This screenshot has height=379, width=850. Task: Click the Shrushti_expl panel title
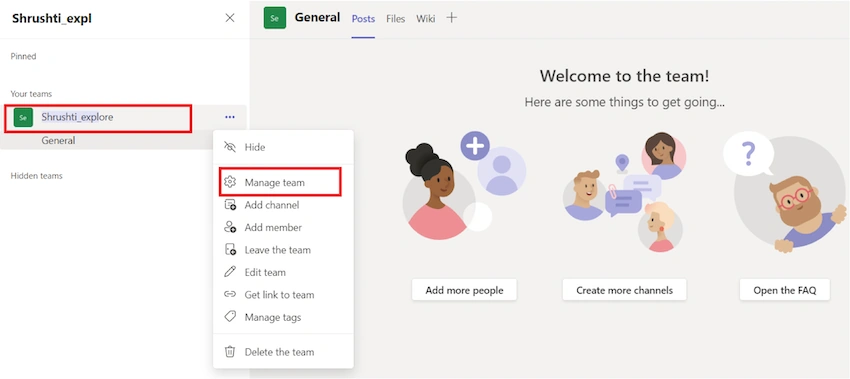click(x=52, y=18)
